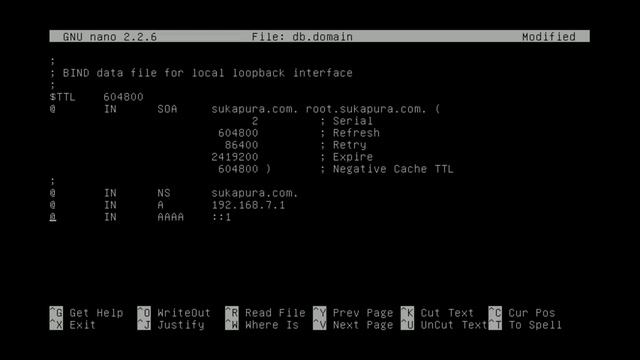The height and width of the screenshot is (360, 640).
Task: Click the 604800 Refresh value
Action: pos(238,133)
